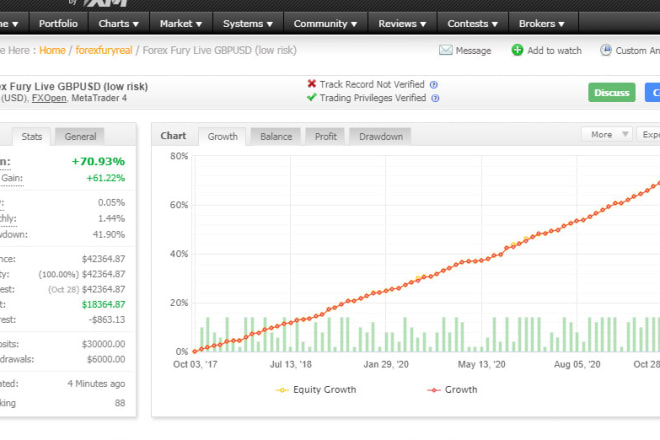Click the 0.05% daily value
660x440 pixels.
(x=111, y=203)
